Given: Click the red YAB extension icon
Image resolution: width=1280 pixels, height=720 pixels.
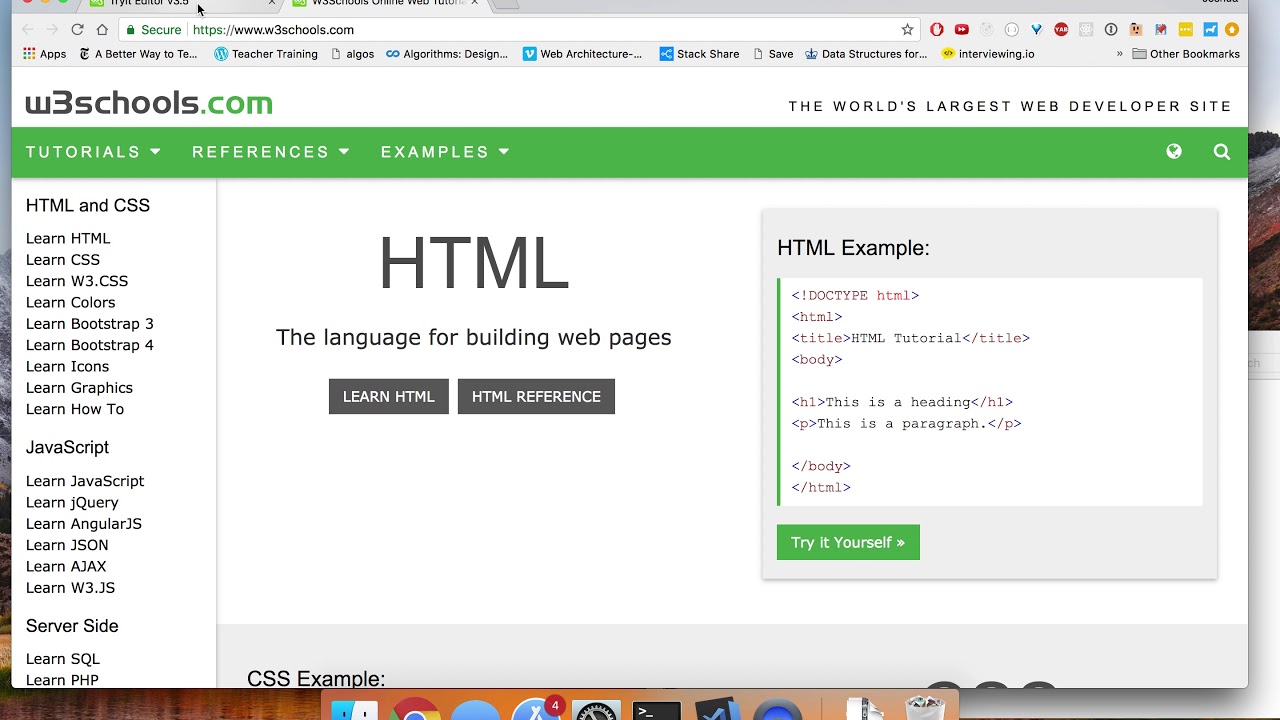Looking at the screenshot, I should point(1061,30).
